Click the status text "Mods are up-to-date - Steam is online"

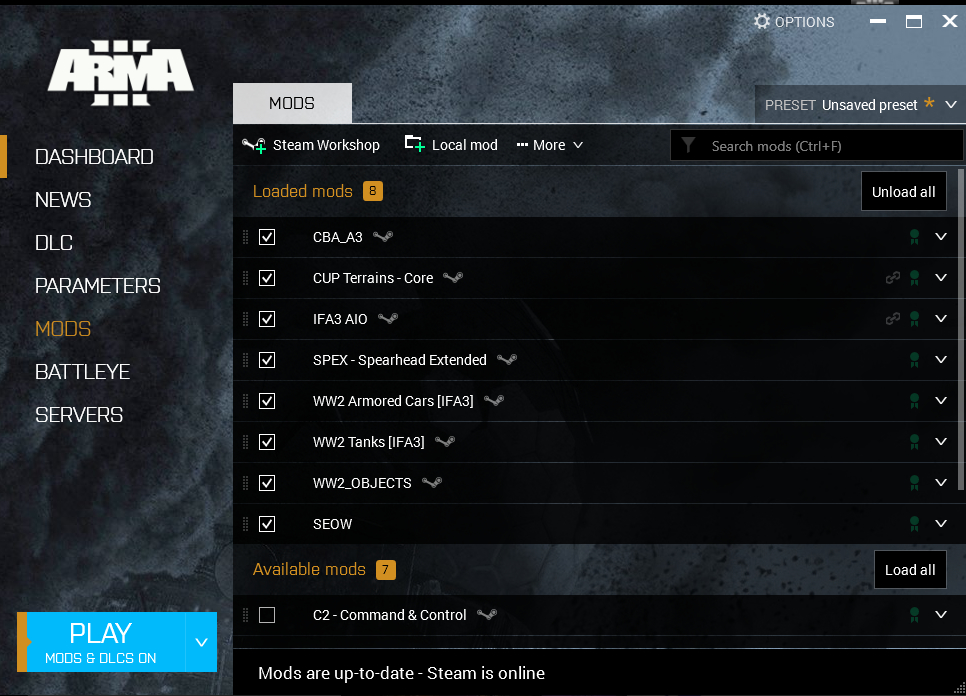tap(401, 673)
